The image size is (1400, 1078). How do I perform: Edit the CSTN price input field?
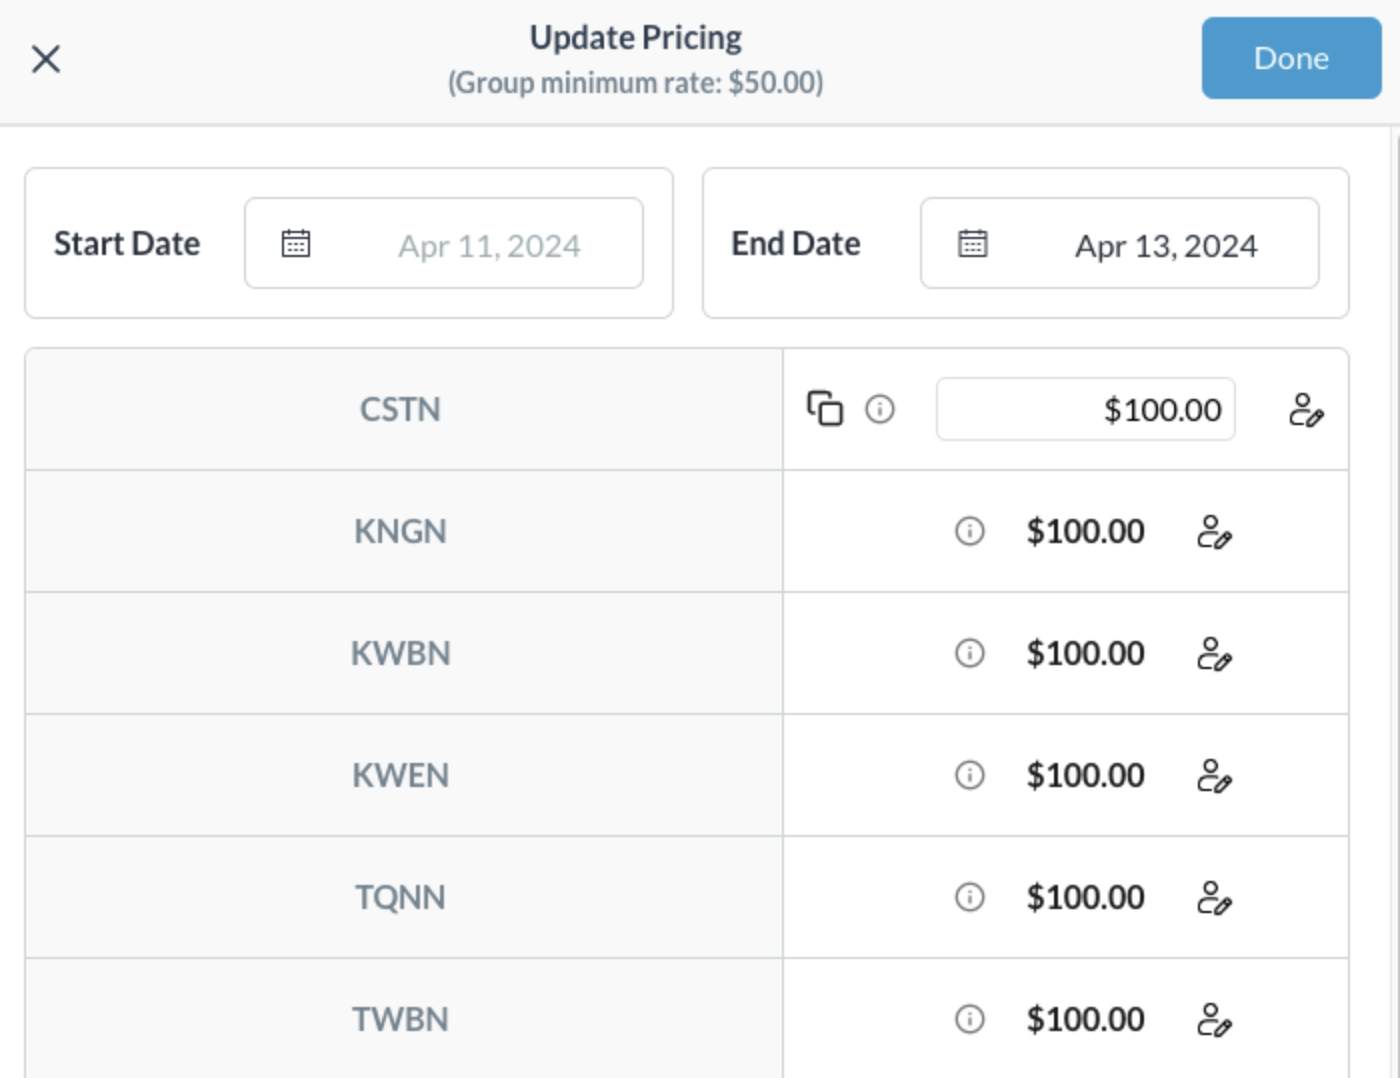coord(1085,409)
